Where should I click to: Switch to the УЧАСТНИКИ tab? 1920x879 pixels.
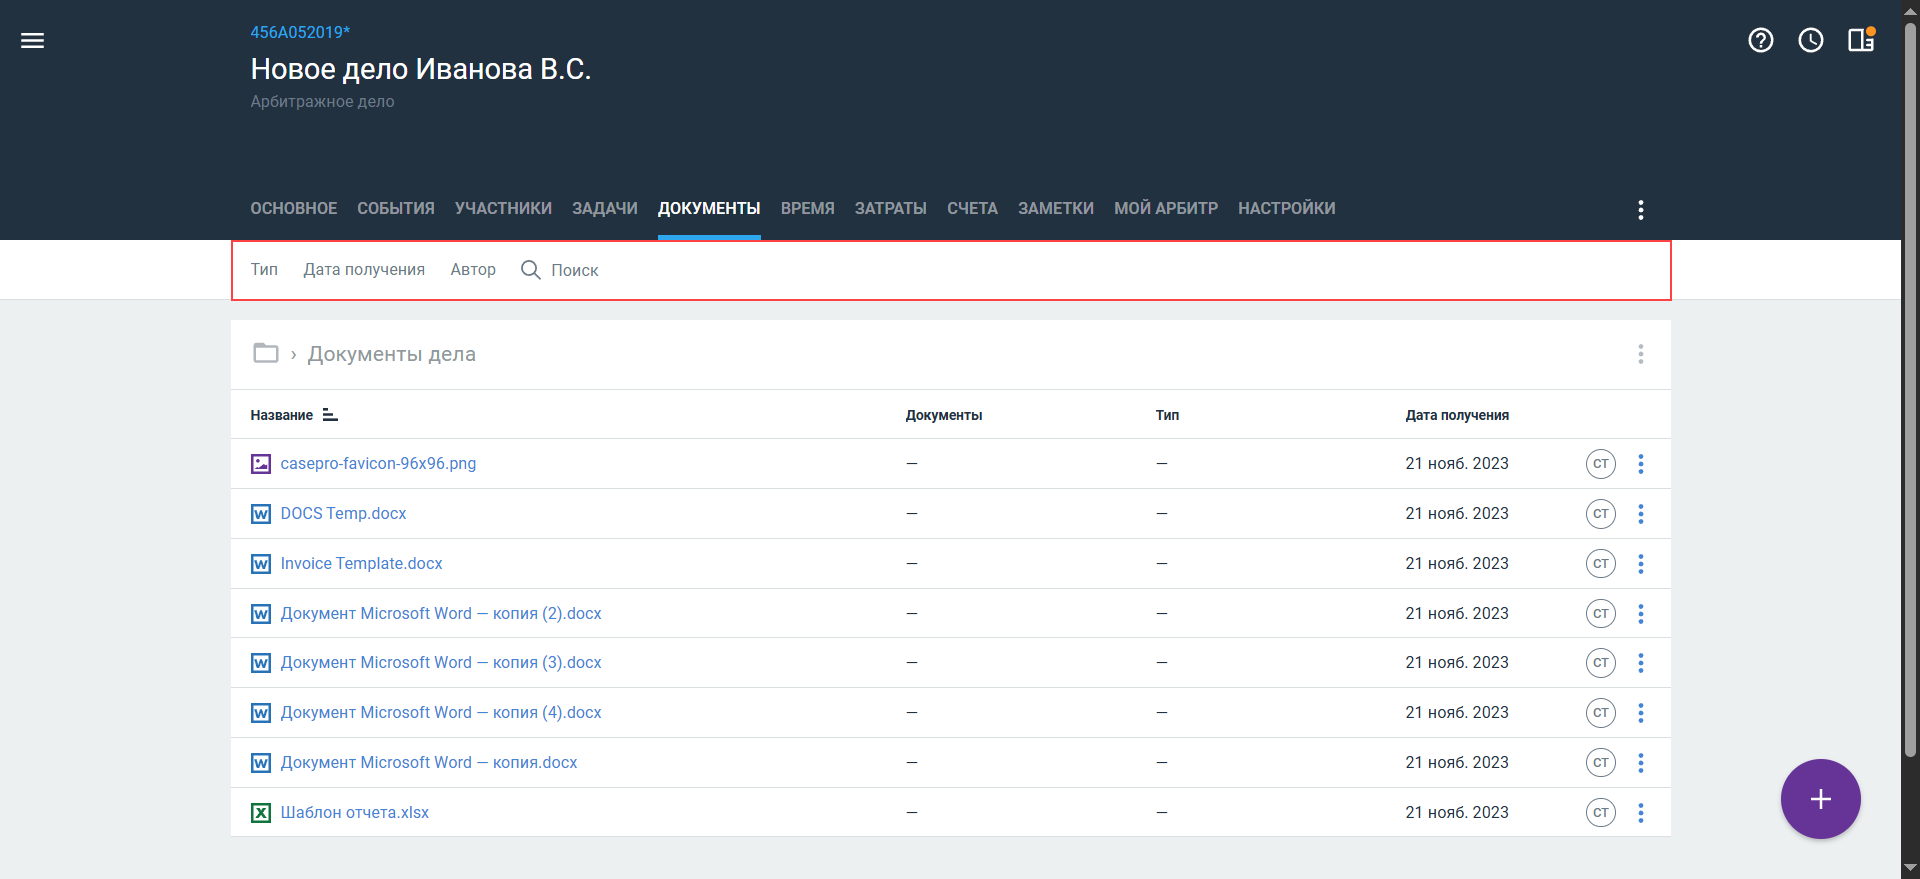(x=503, y=209)
